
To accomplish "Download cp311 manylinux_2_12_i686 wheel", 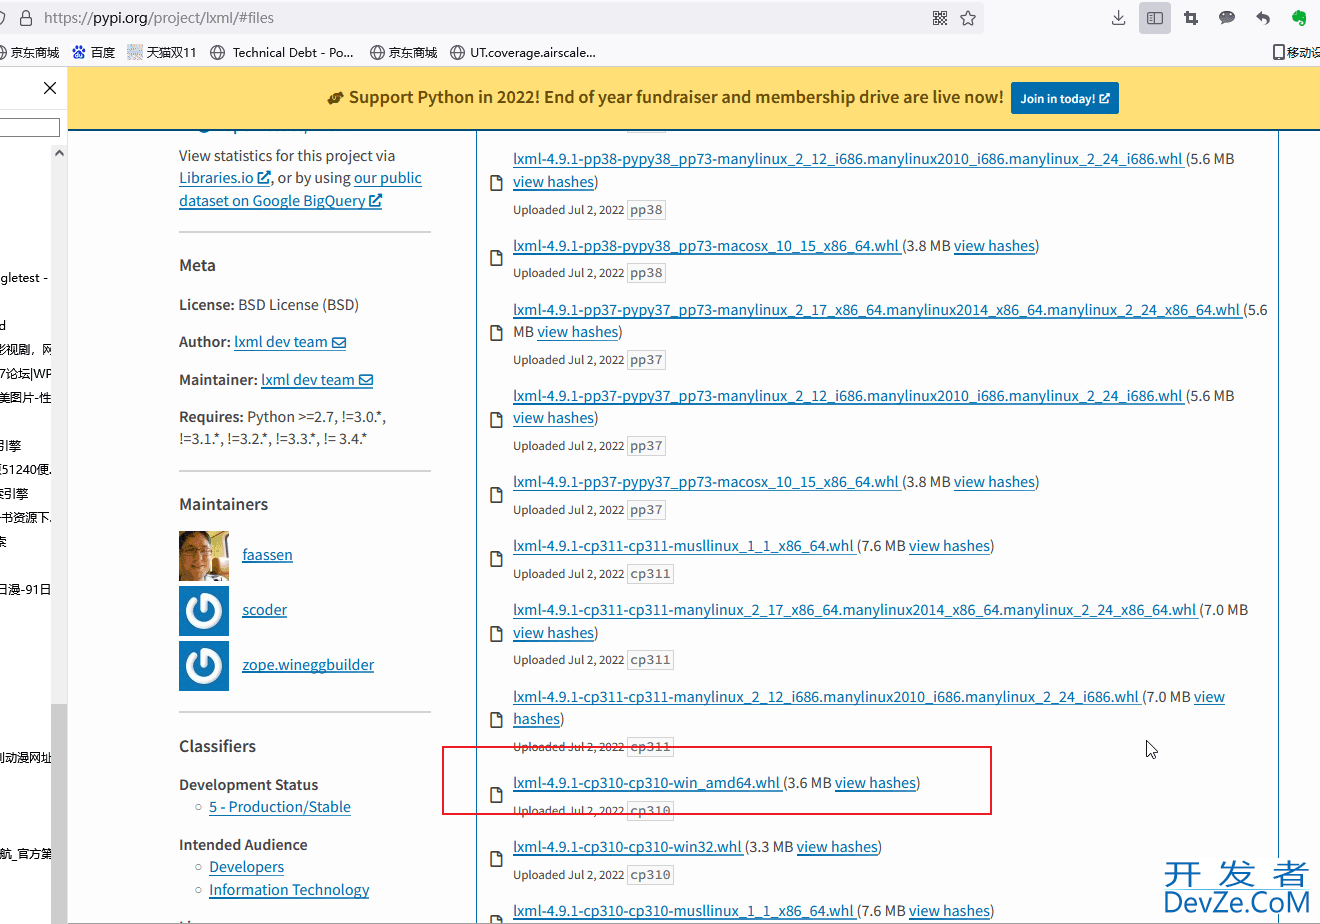I will (826, 697).
